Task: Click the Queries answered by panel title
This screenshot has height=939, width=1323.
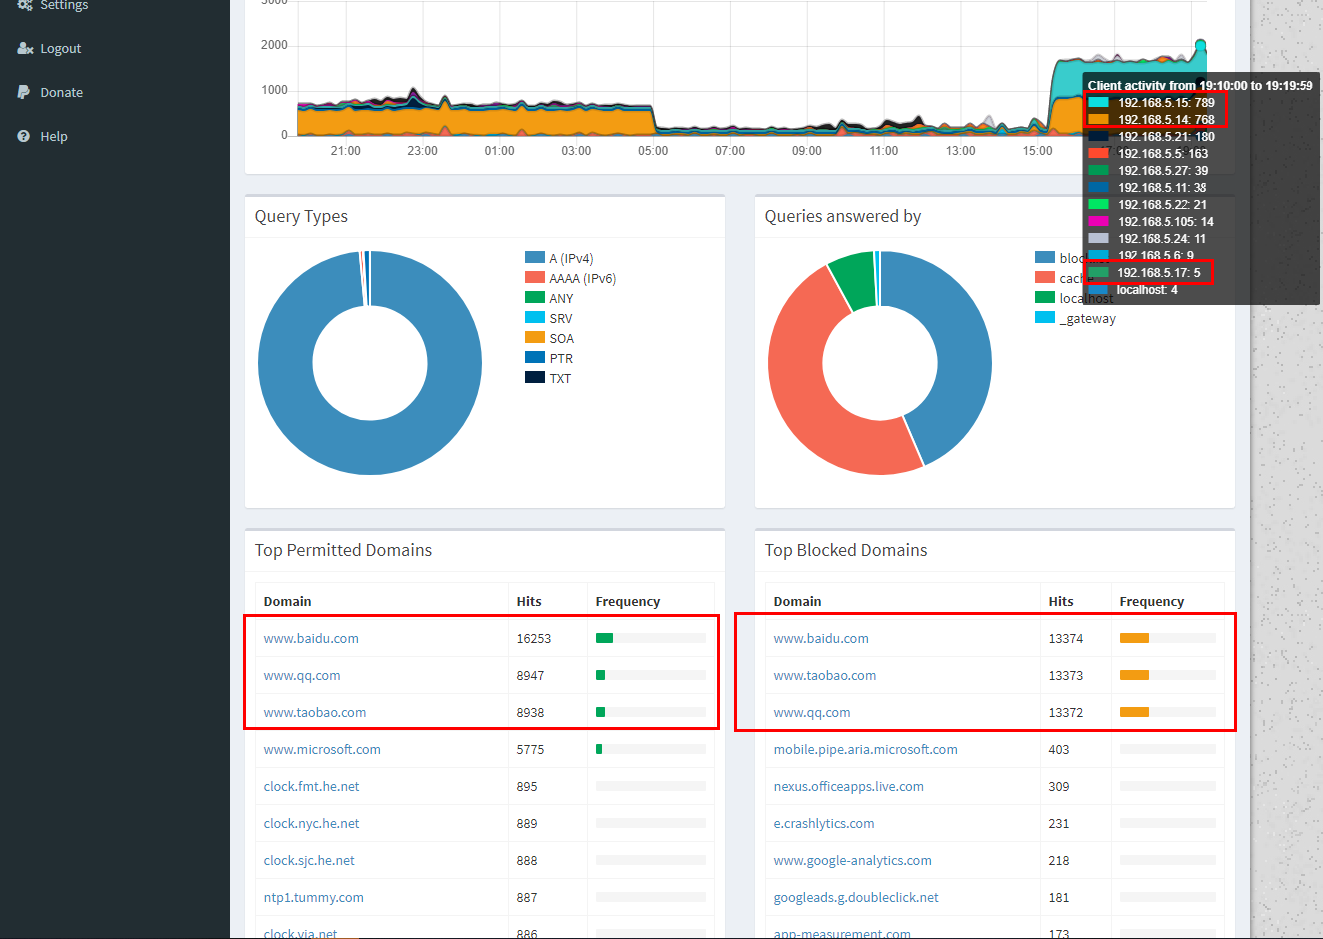Action: pyautogui.click(x=843, y=216)
